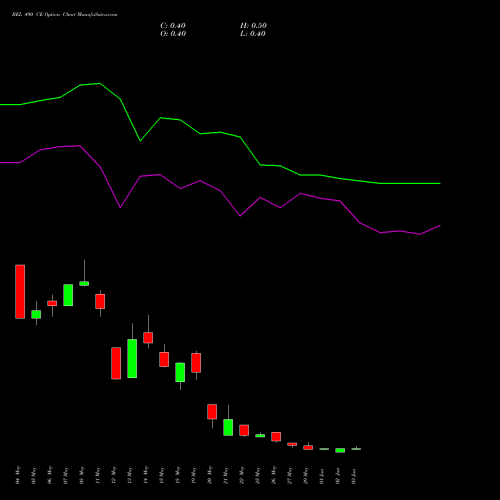Click the chart title text at top left
This screenshot has width=500, height=500.
(64, 15)
